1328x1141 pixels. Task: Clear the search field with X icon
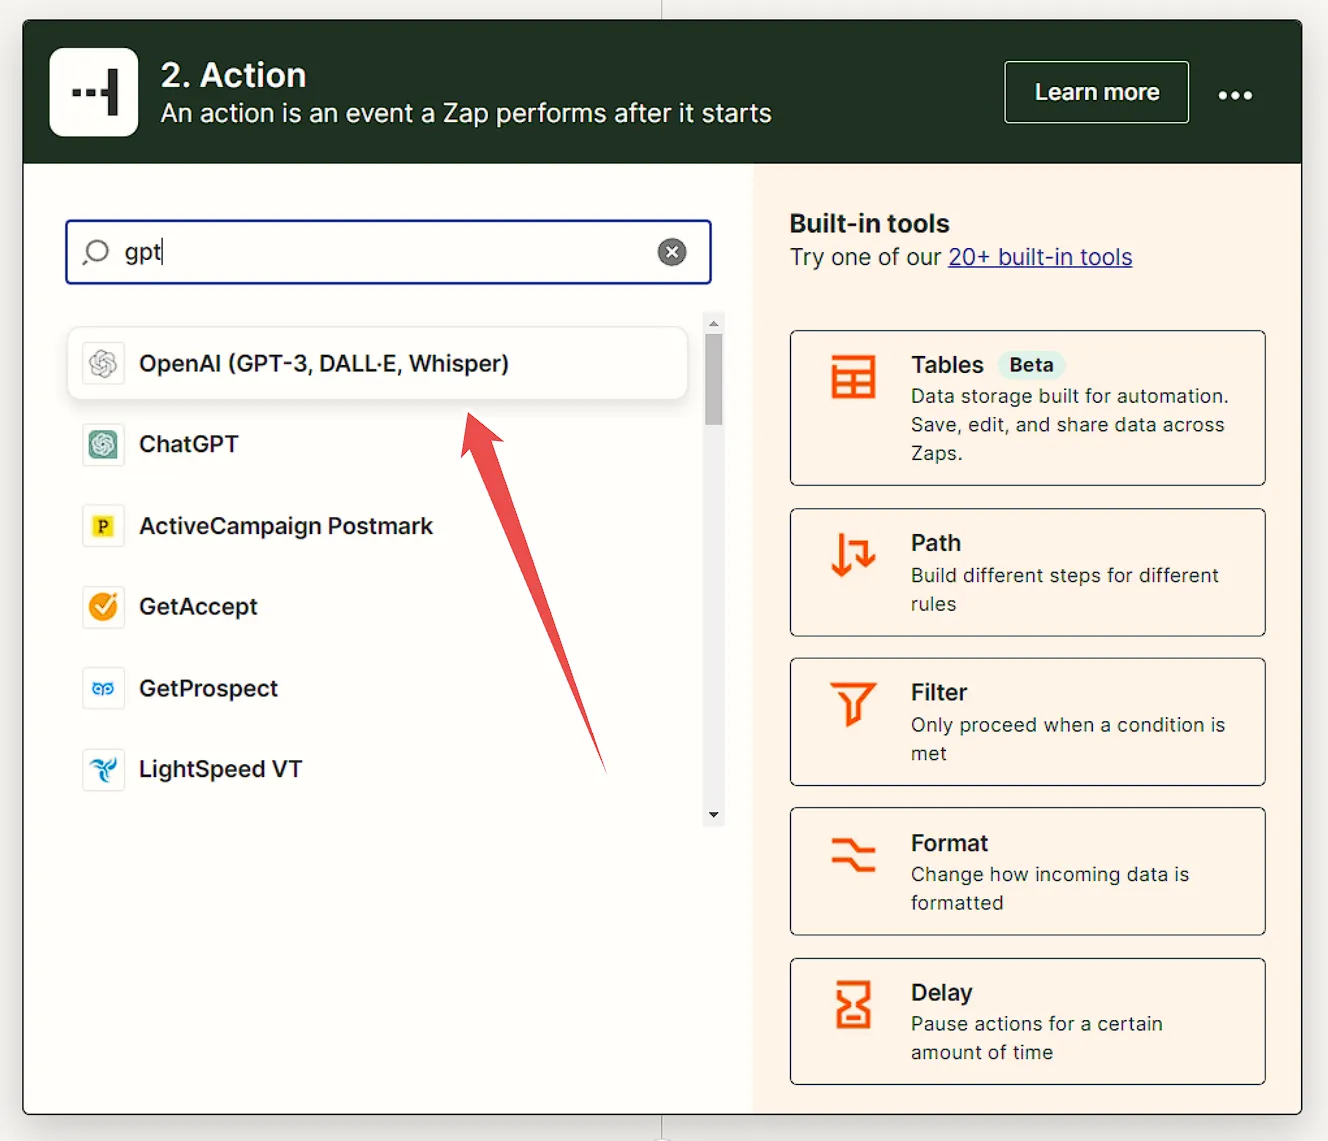click(x=672, y=252)
